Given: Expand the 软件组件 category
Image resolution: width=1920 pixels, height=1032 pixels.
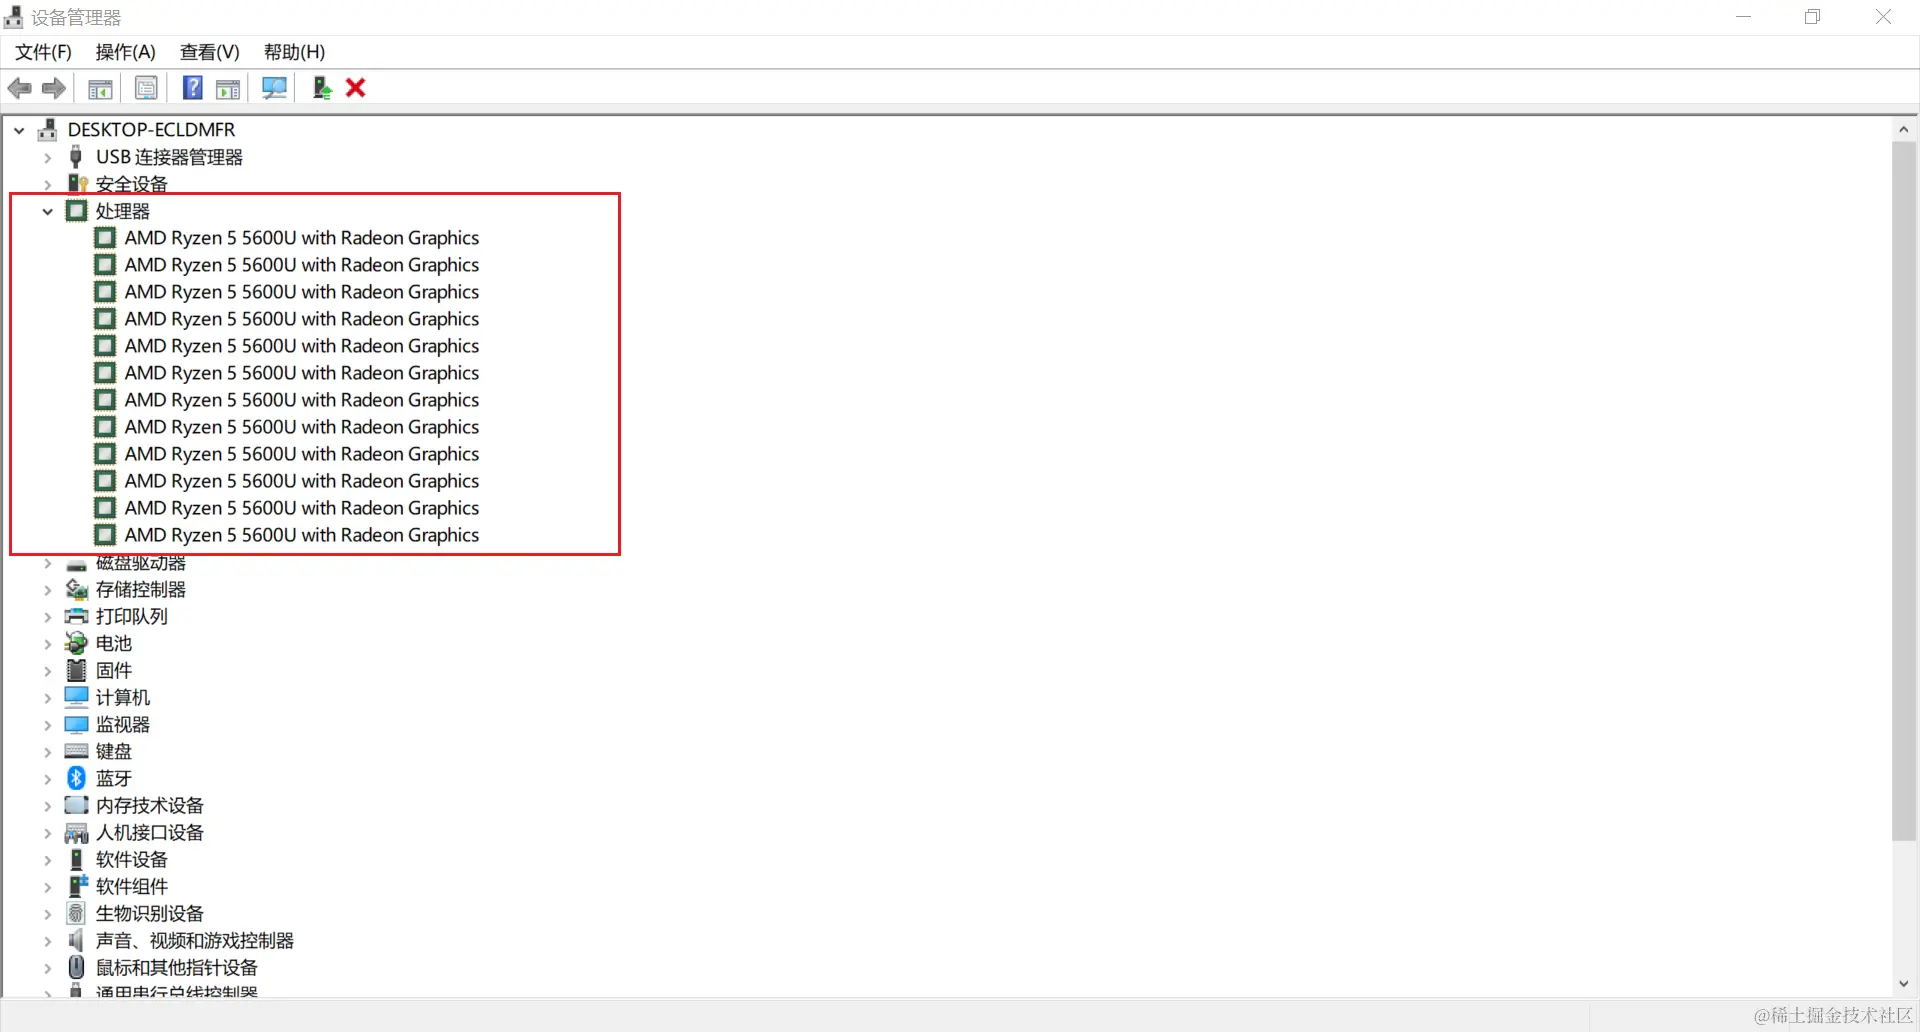Looking at the screenshot, I should (x=47, y=886).
